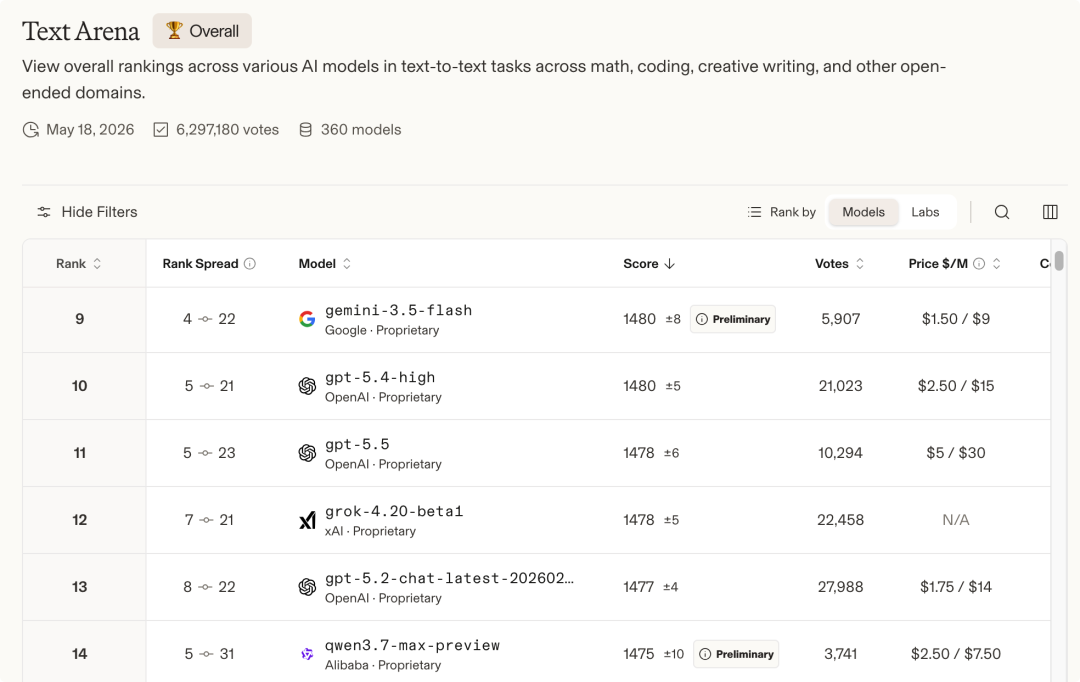Click the filter sliders icon beside Hide Filters

[44, 212]
